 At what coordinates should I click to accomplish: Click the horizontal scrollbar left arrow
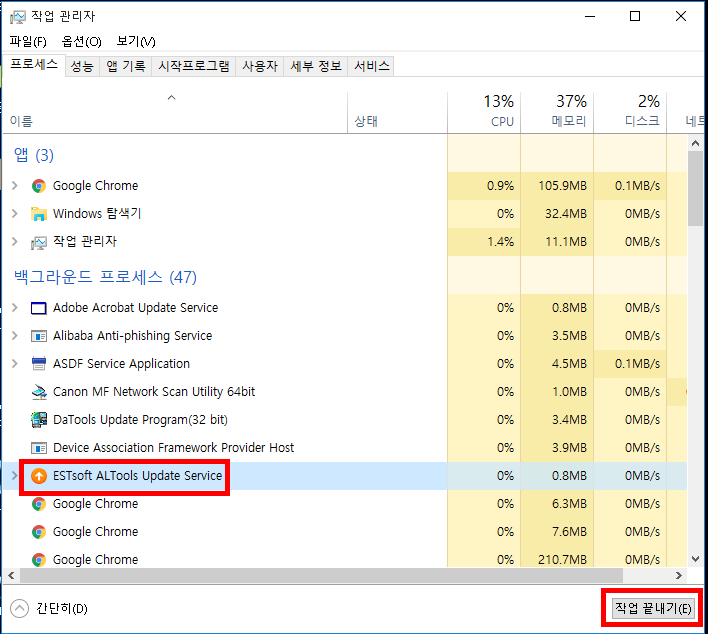click(x=11, y=575)
